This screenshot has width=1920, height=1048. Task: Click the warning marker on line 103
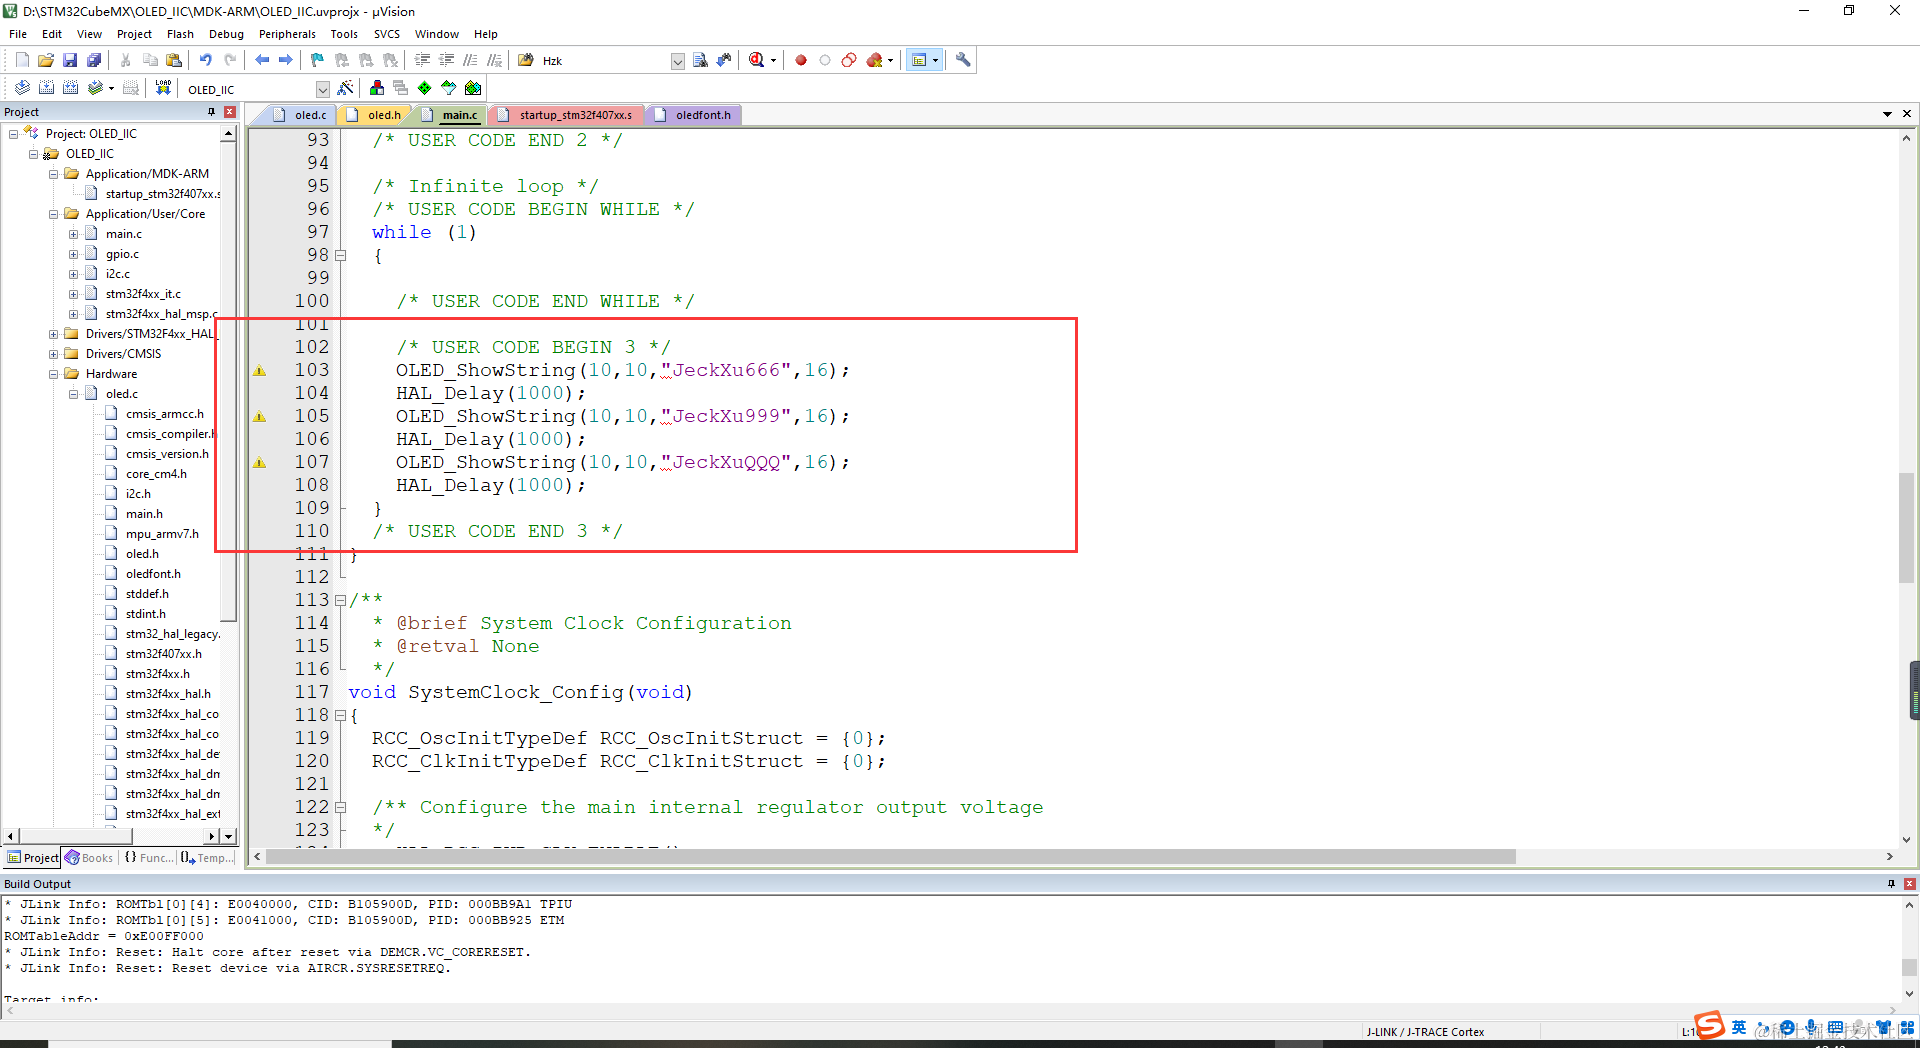tap(259, 371)
